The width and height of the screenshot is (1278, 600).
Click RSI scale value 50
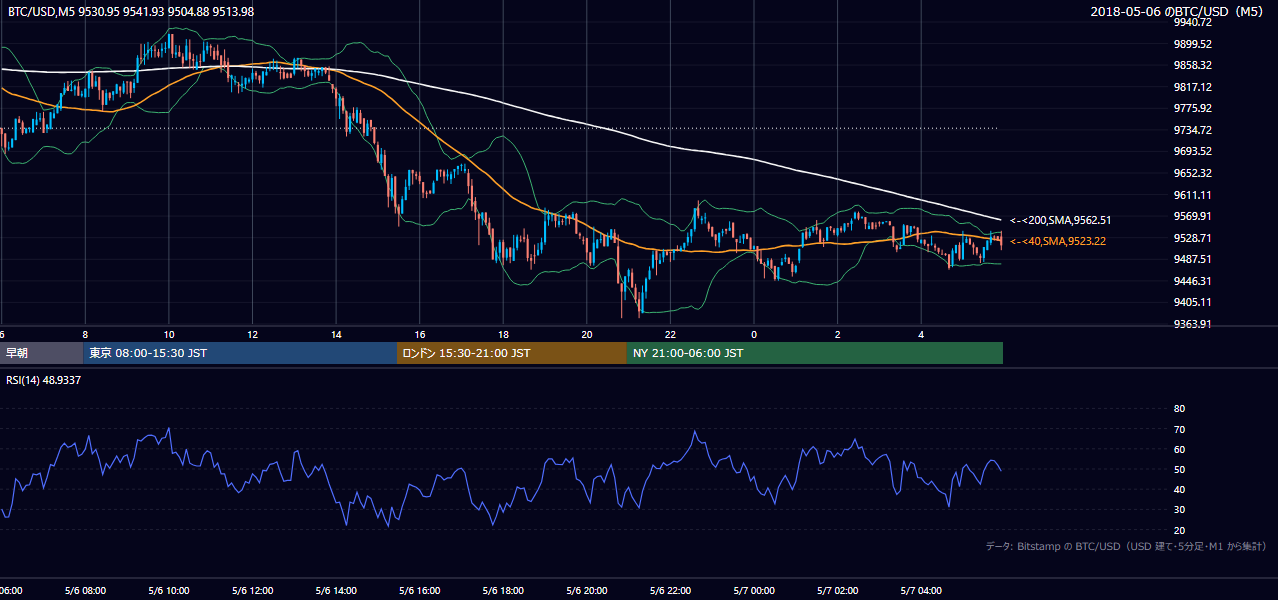tap(1179, 469)
